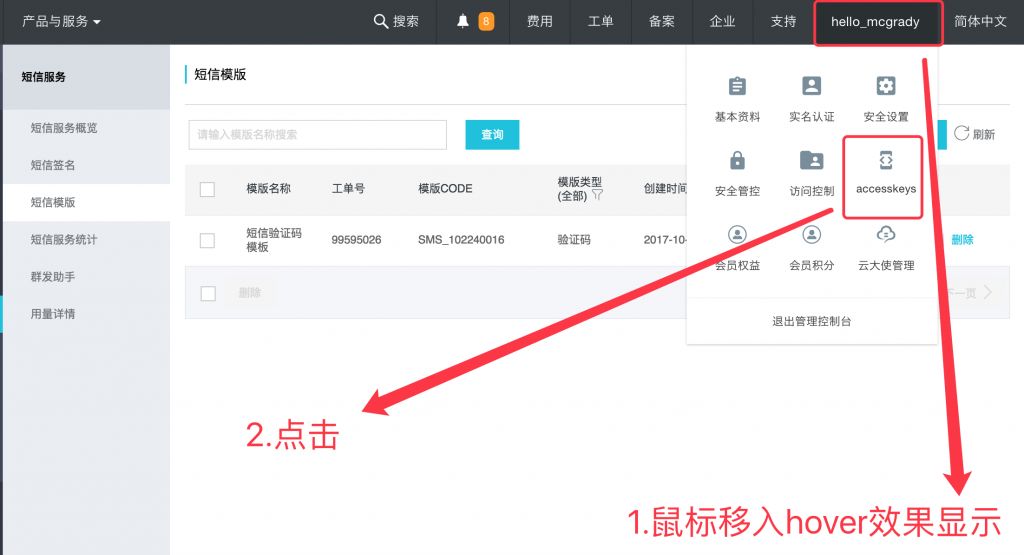Viewport: 1024px width, 555px height.
Task: Toggle the checkbox beside bottom 删除 button
Action: 208,293
